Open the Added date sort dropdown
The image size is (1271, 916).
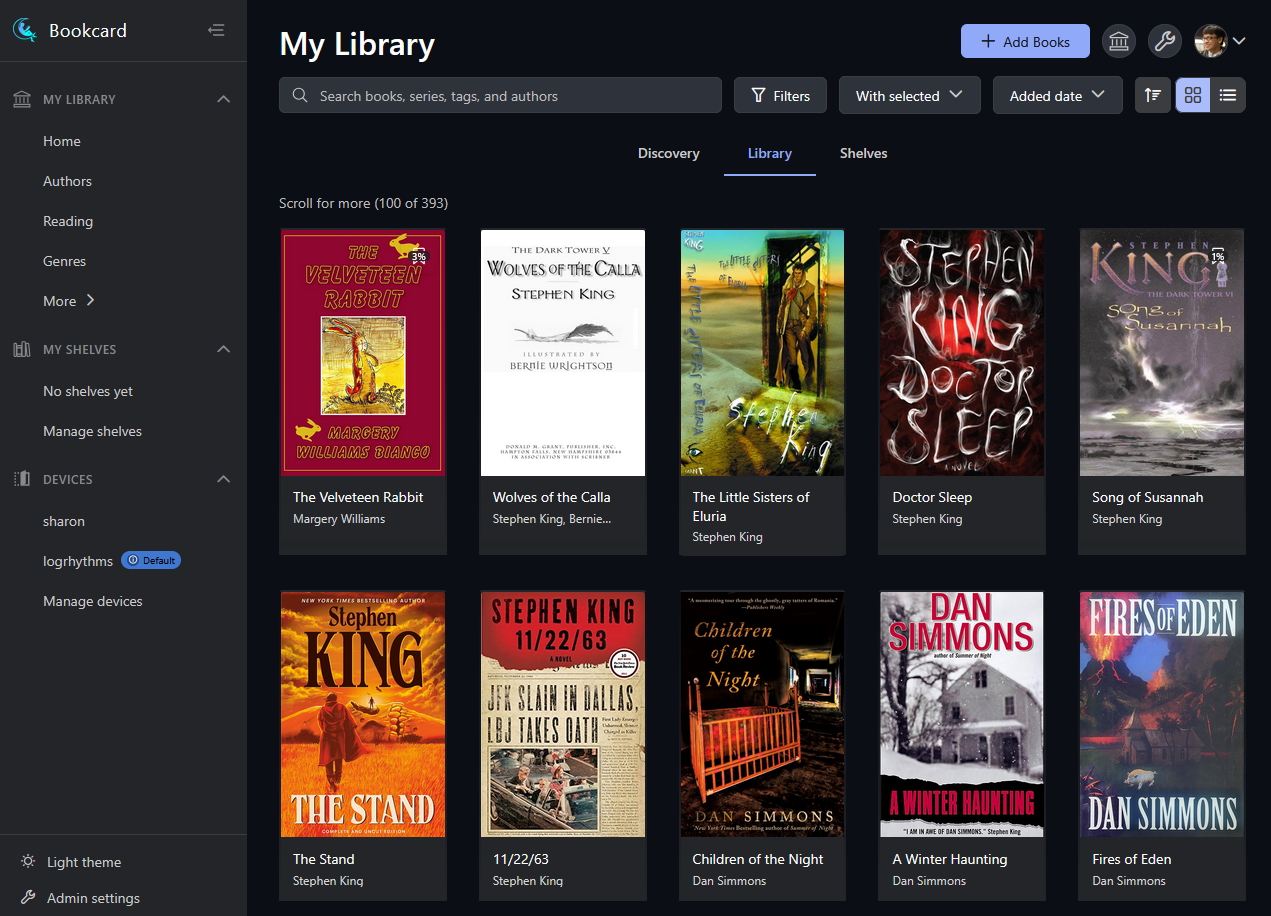click(1057, 96)
